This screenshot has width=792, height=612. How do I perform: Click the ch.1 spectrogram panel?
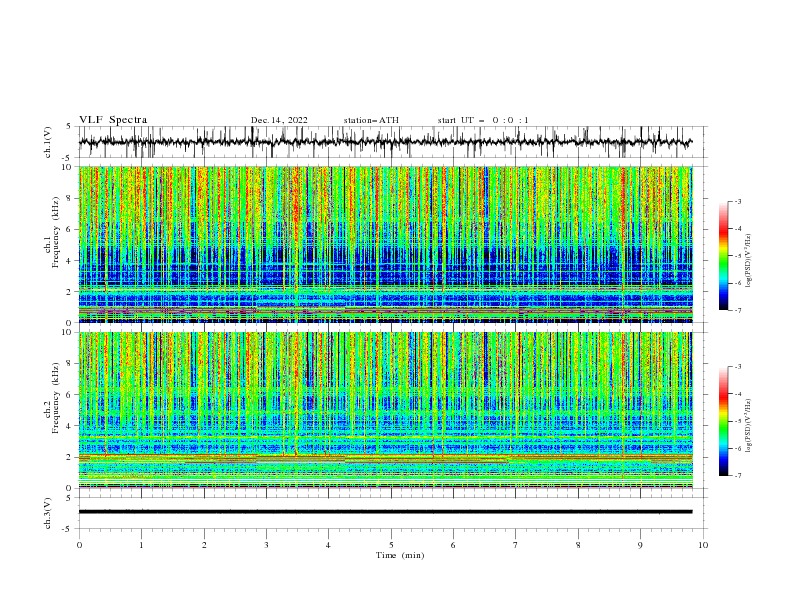pos(385,244)
